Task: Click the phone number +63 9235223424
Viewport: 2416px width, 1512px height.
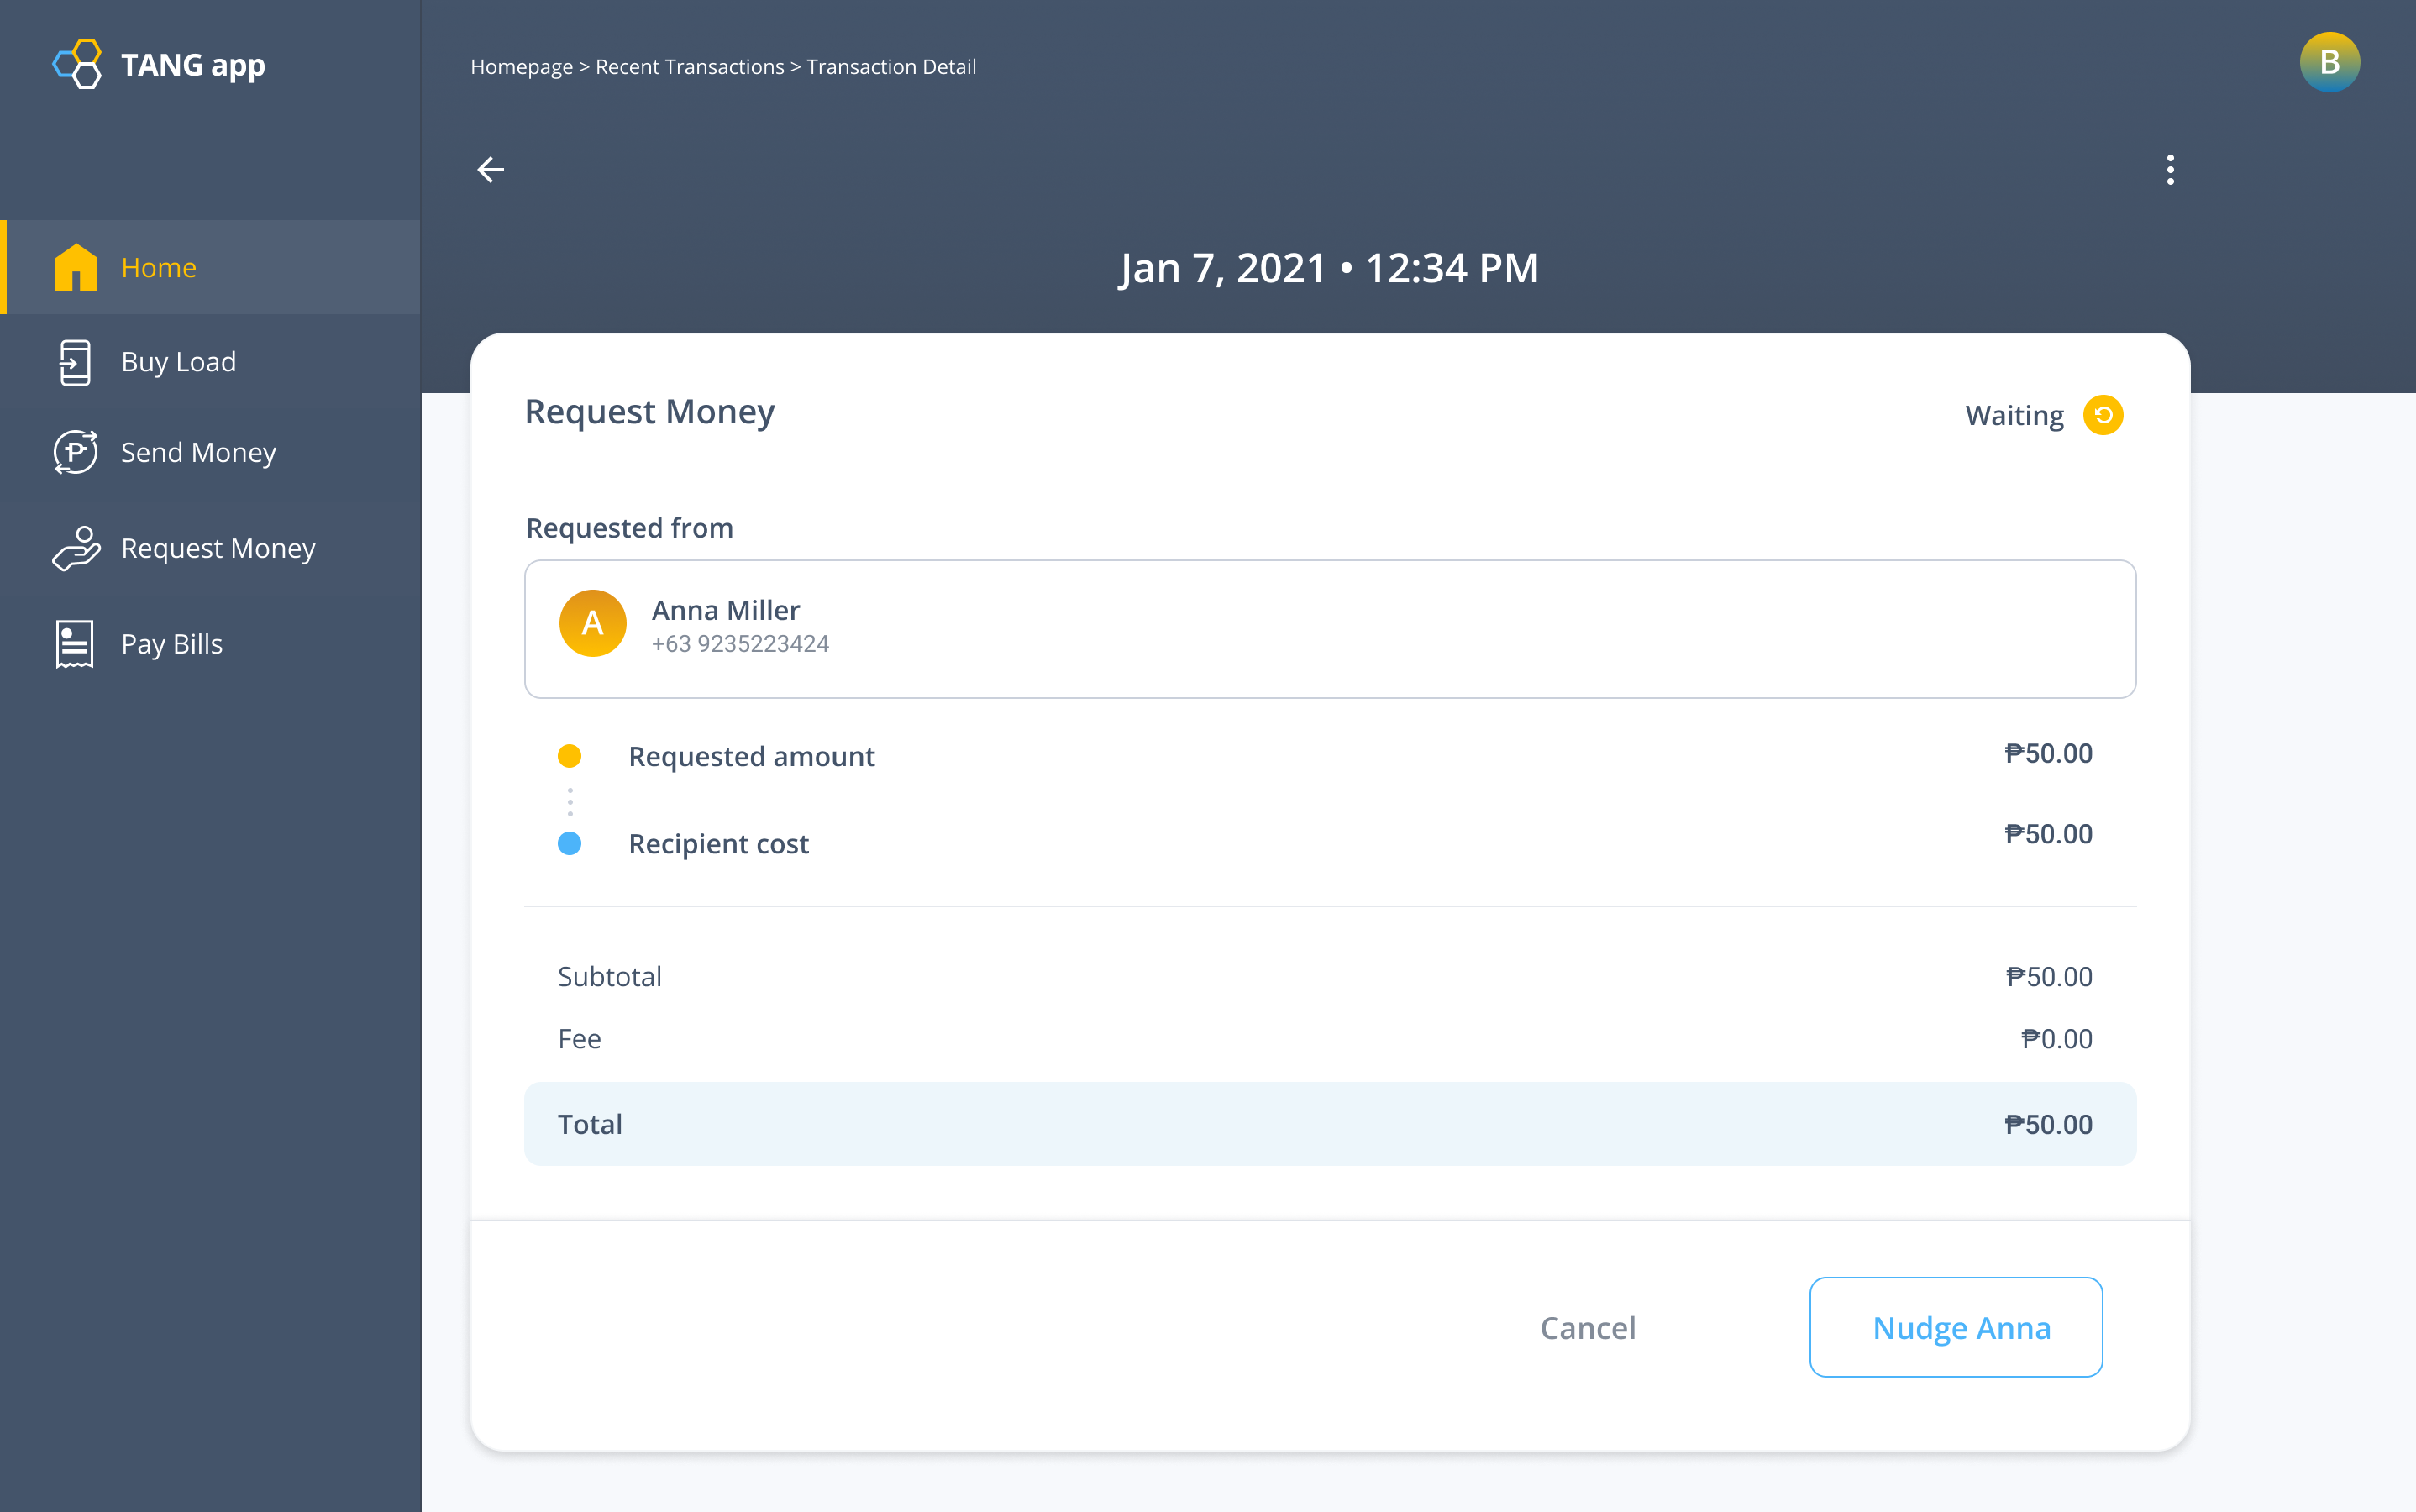Action: tap(740, 644)
